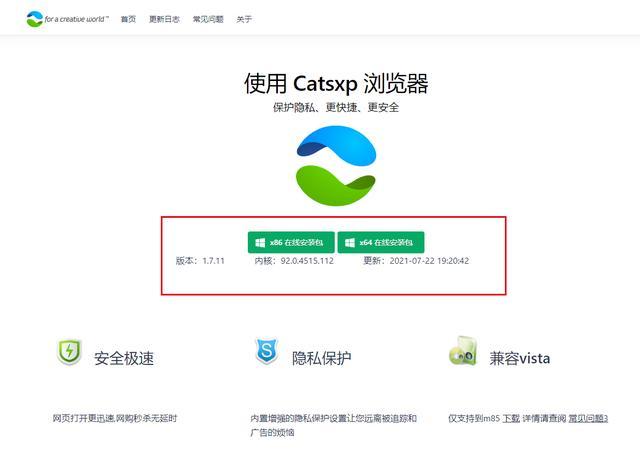
Task: Click the blue S shield privacy icon
Action: (x=267, y=351)
